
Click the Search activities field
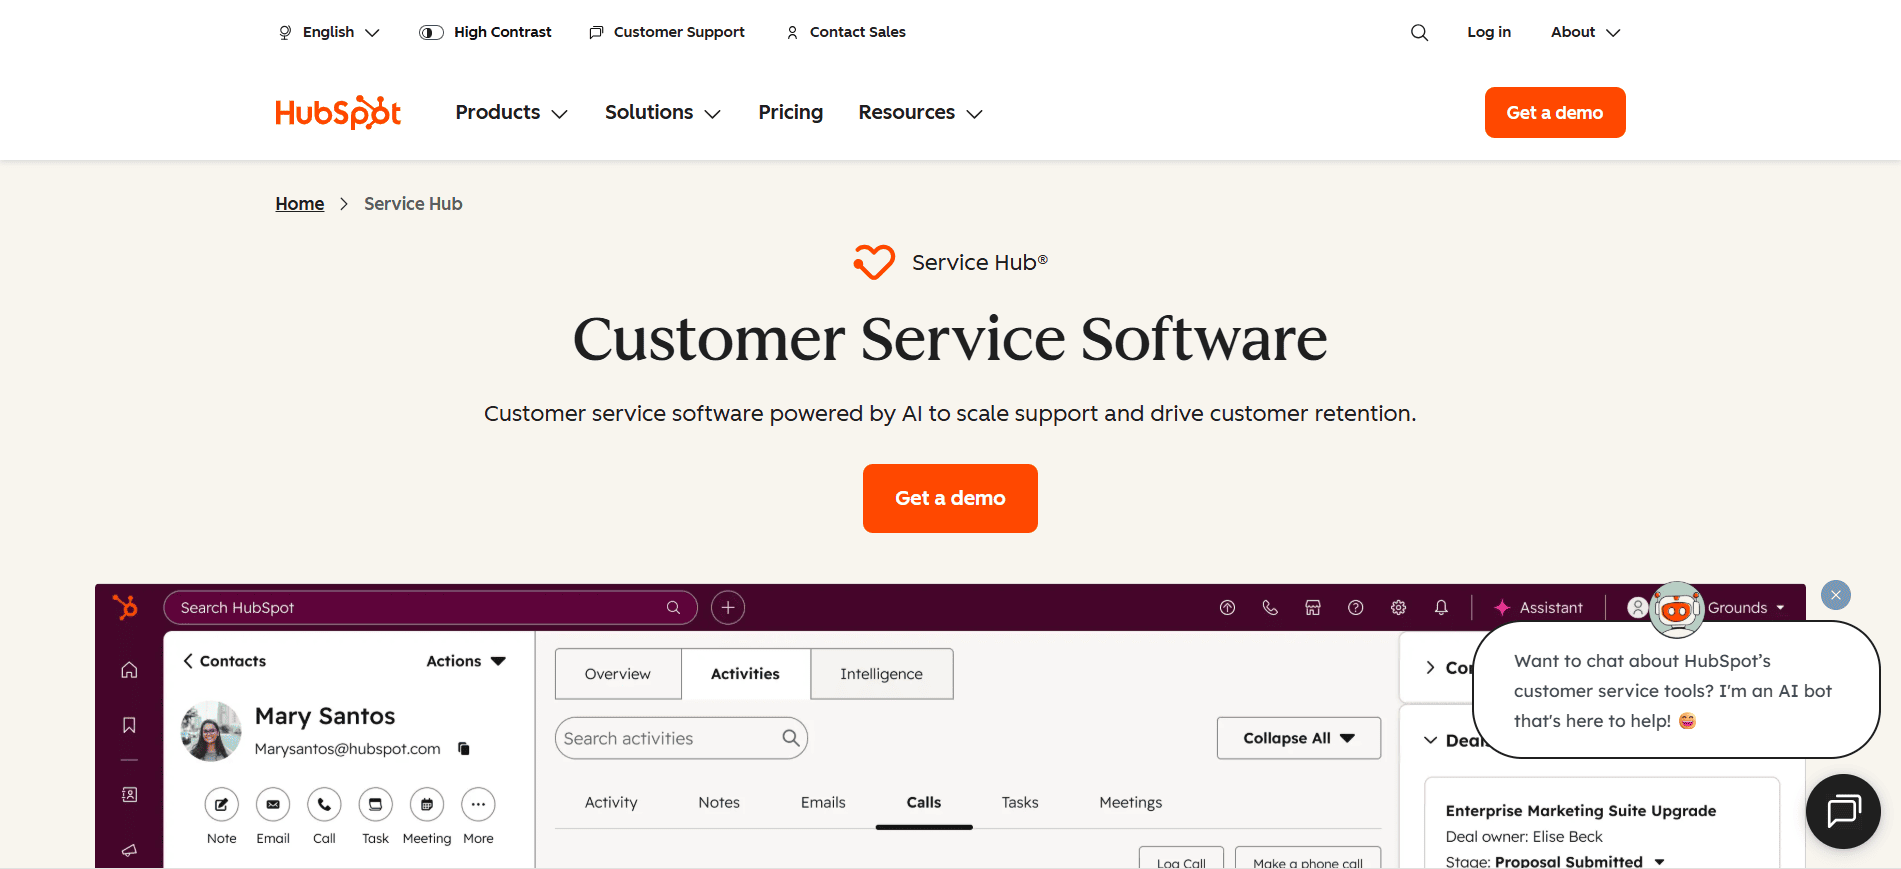681,738
